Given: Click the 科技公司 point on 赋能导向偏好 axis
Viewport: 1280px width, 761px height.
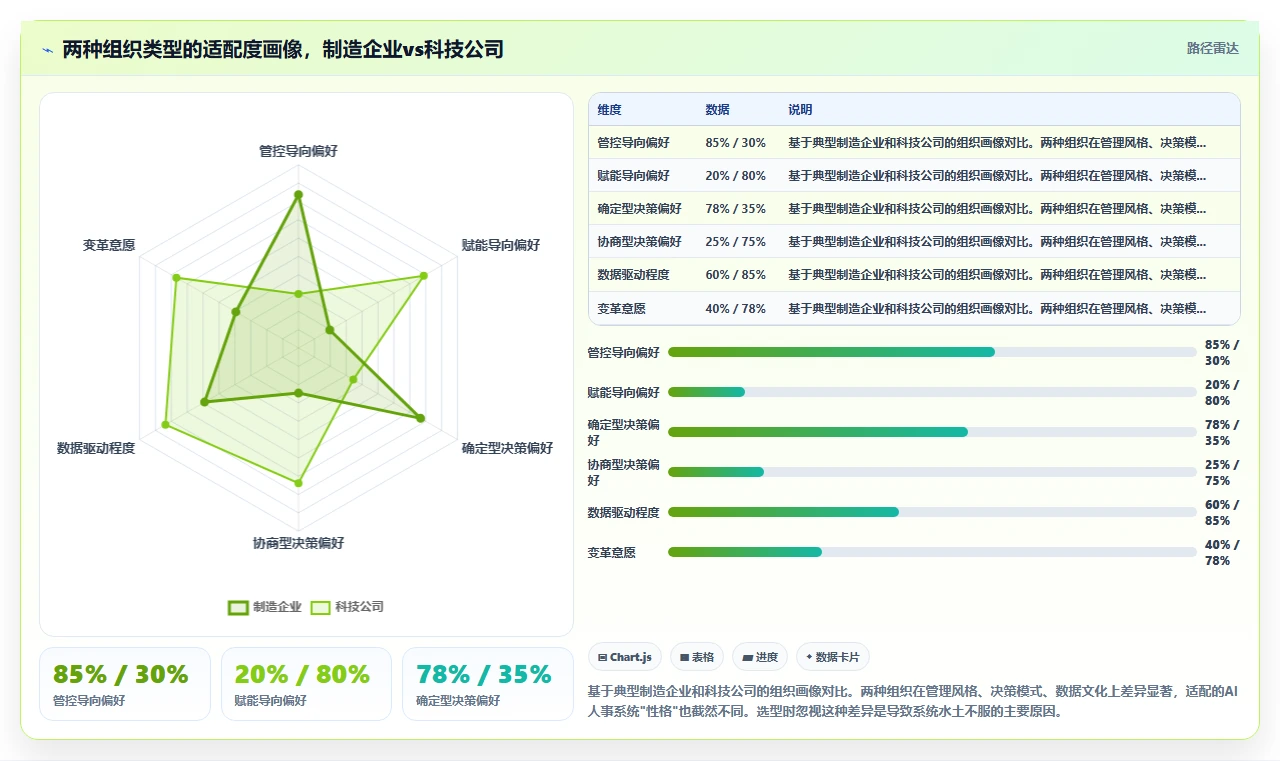Looking at the screenshot, I should [424, 275].
